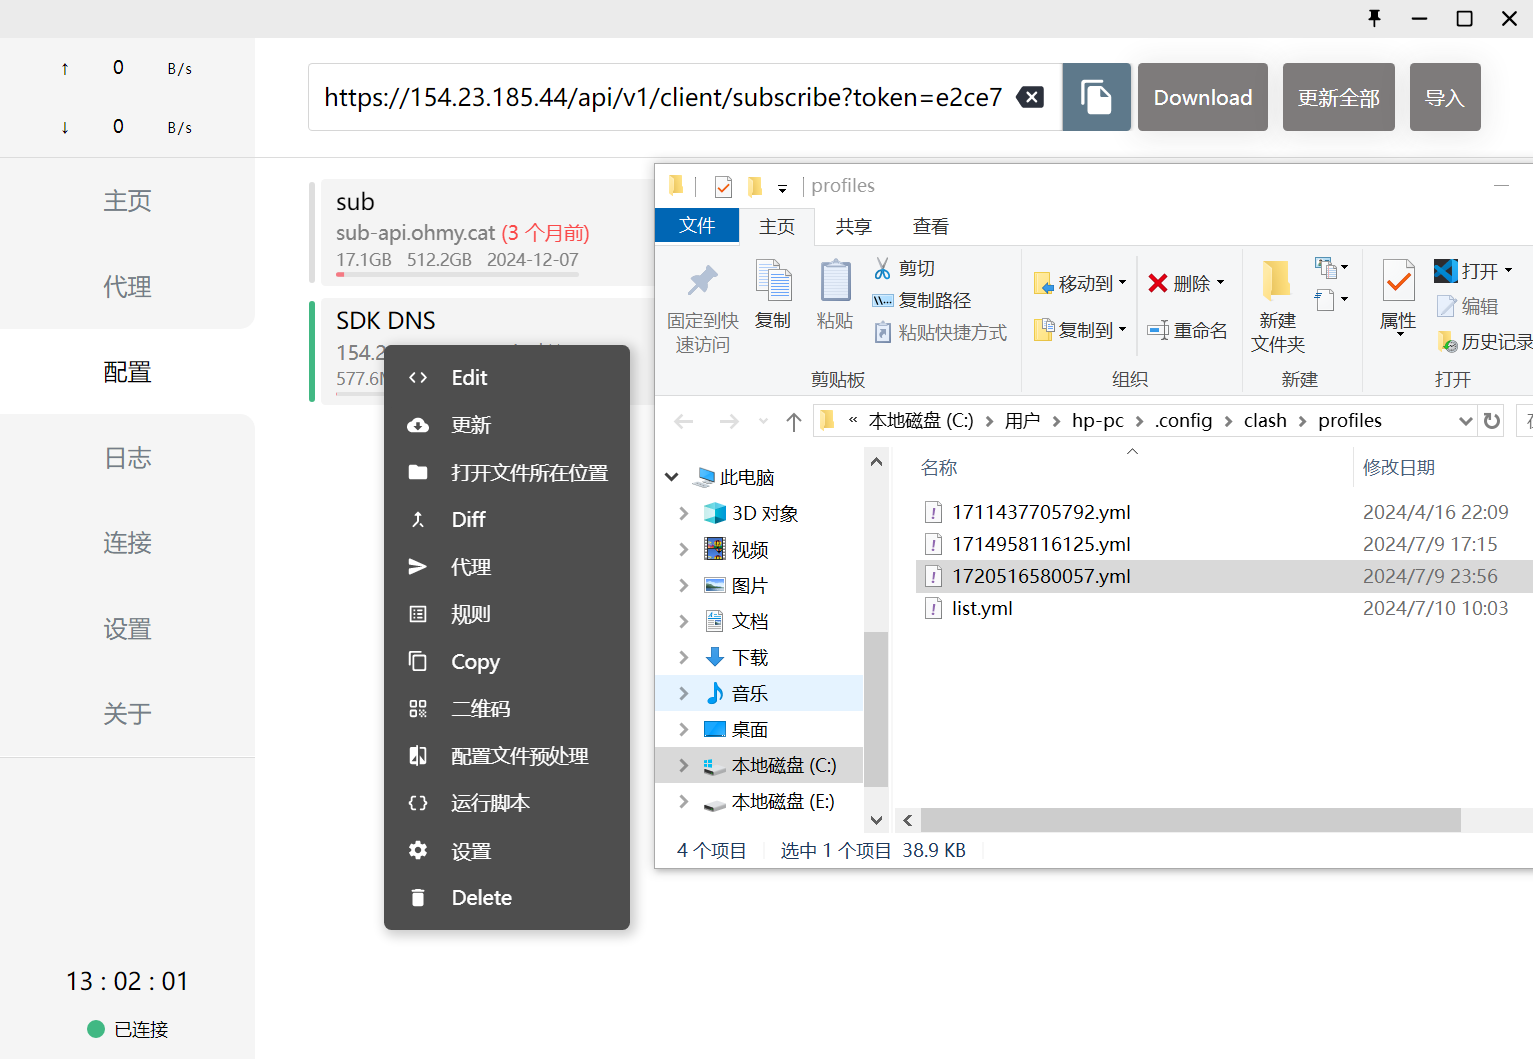Screen dimensions: 1533x1059
Task: Click the Download button
Action: (x=1203, y=97)
